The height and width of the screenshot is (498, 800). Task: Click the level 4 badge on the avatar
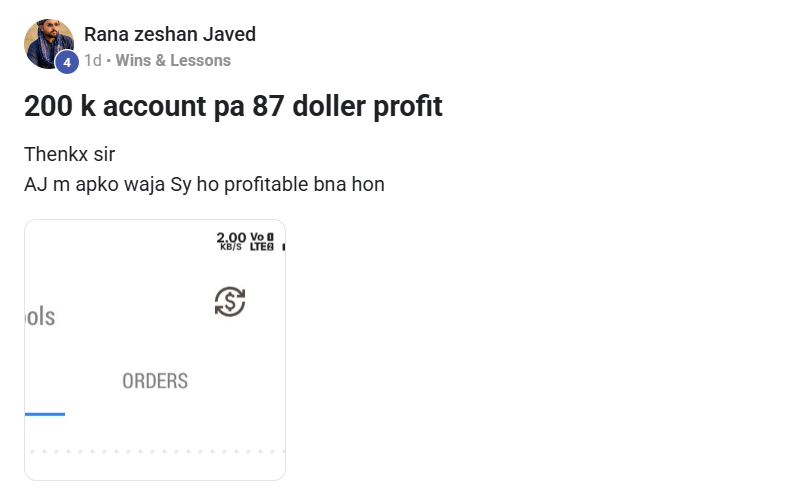click(66, 62)
